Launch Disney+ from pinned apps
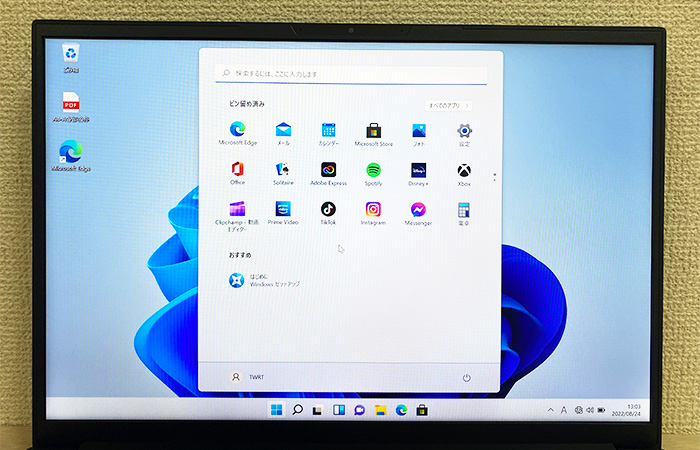The image size is (700, 450). tap(419, 171)
